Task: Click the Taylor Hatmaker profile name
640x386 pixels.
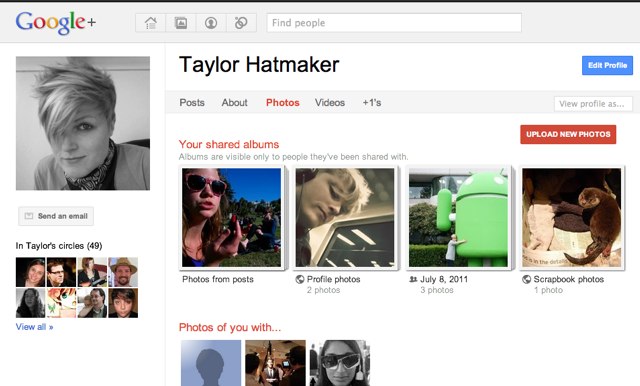Action: click(259, 65)
